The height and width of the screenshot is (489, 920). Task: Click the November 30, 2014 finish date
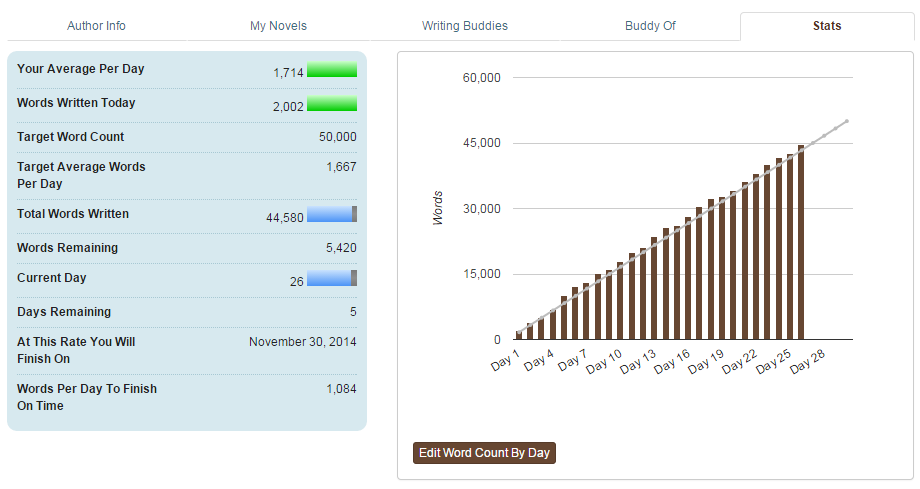tap(302, 342)
